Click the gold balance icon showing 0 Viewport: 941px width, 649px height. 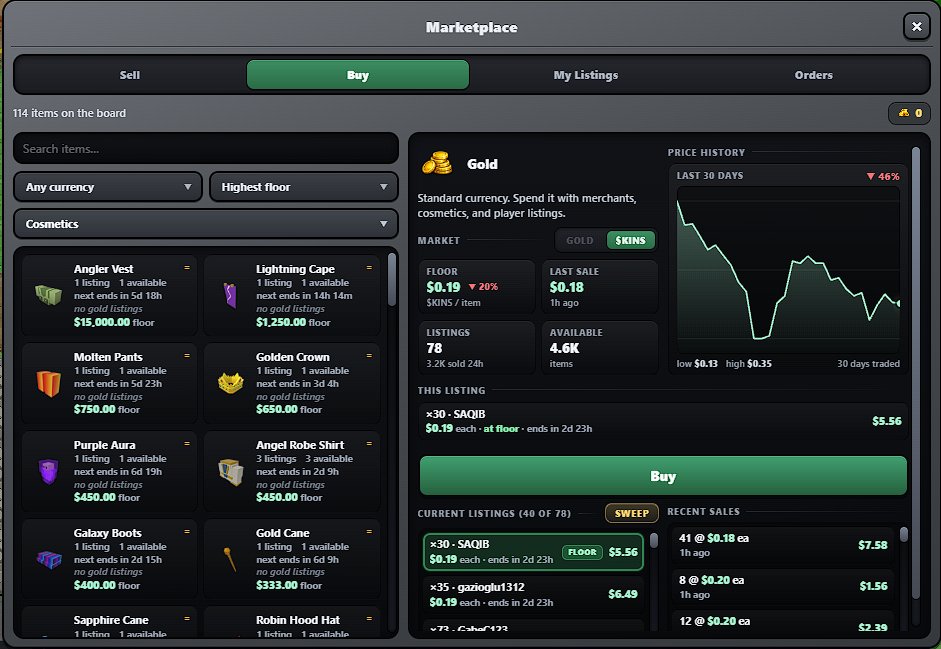click(x=904, y=113)
